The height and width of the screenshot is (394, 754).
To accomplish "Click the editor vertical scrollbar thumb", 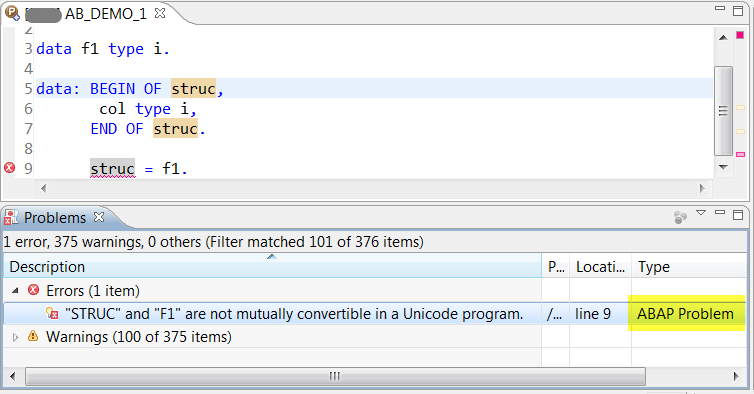I will 723,111.
